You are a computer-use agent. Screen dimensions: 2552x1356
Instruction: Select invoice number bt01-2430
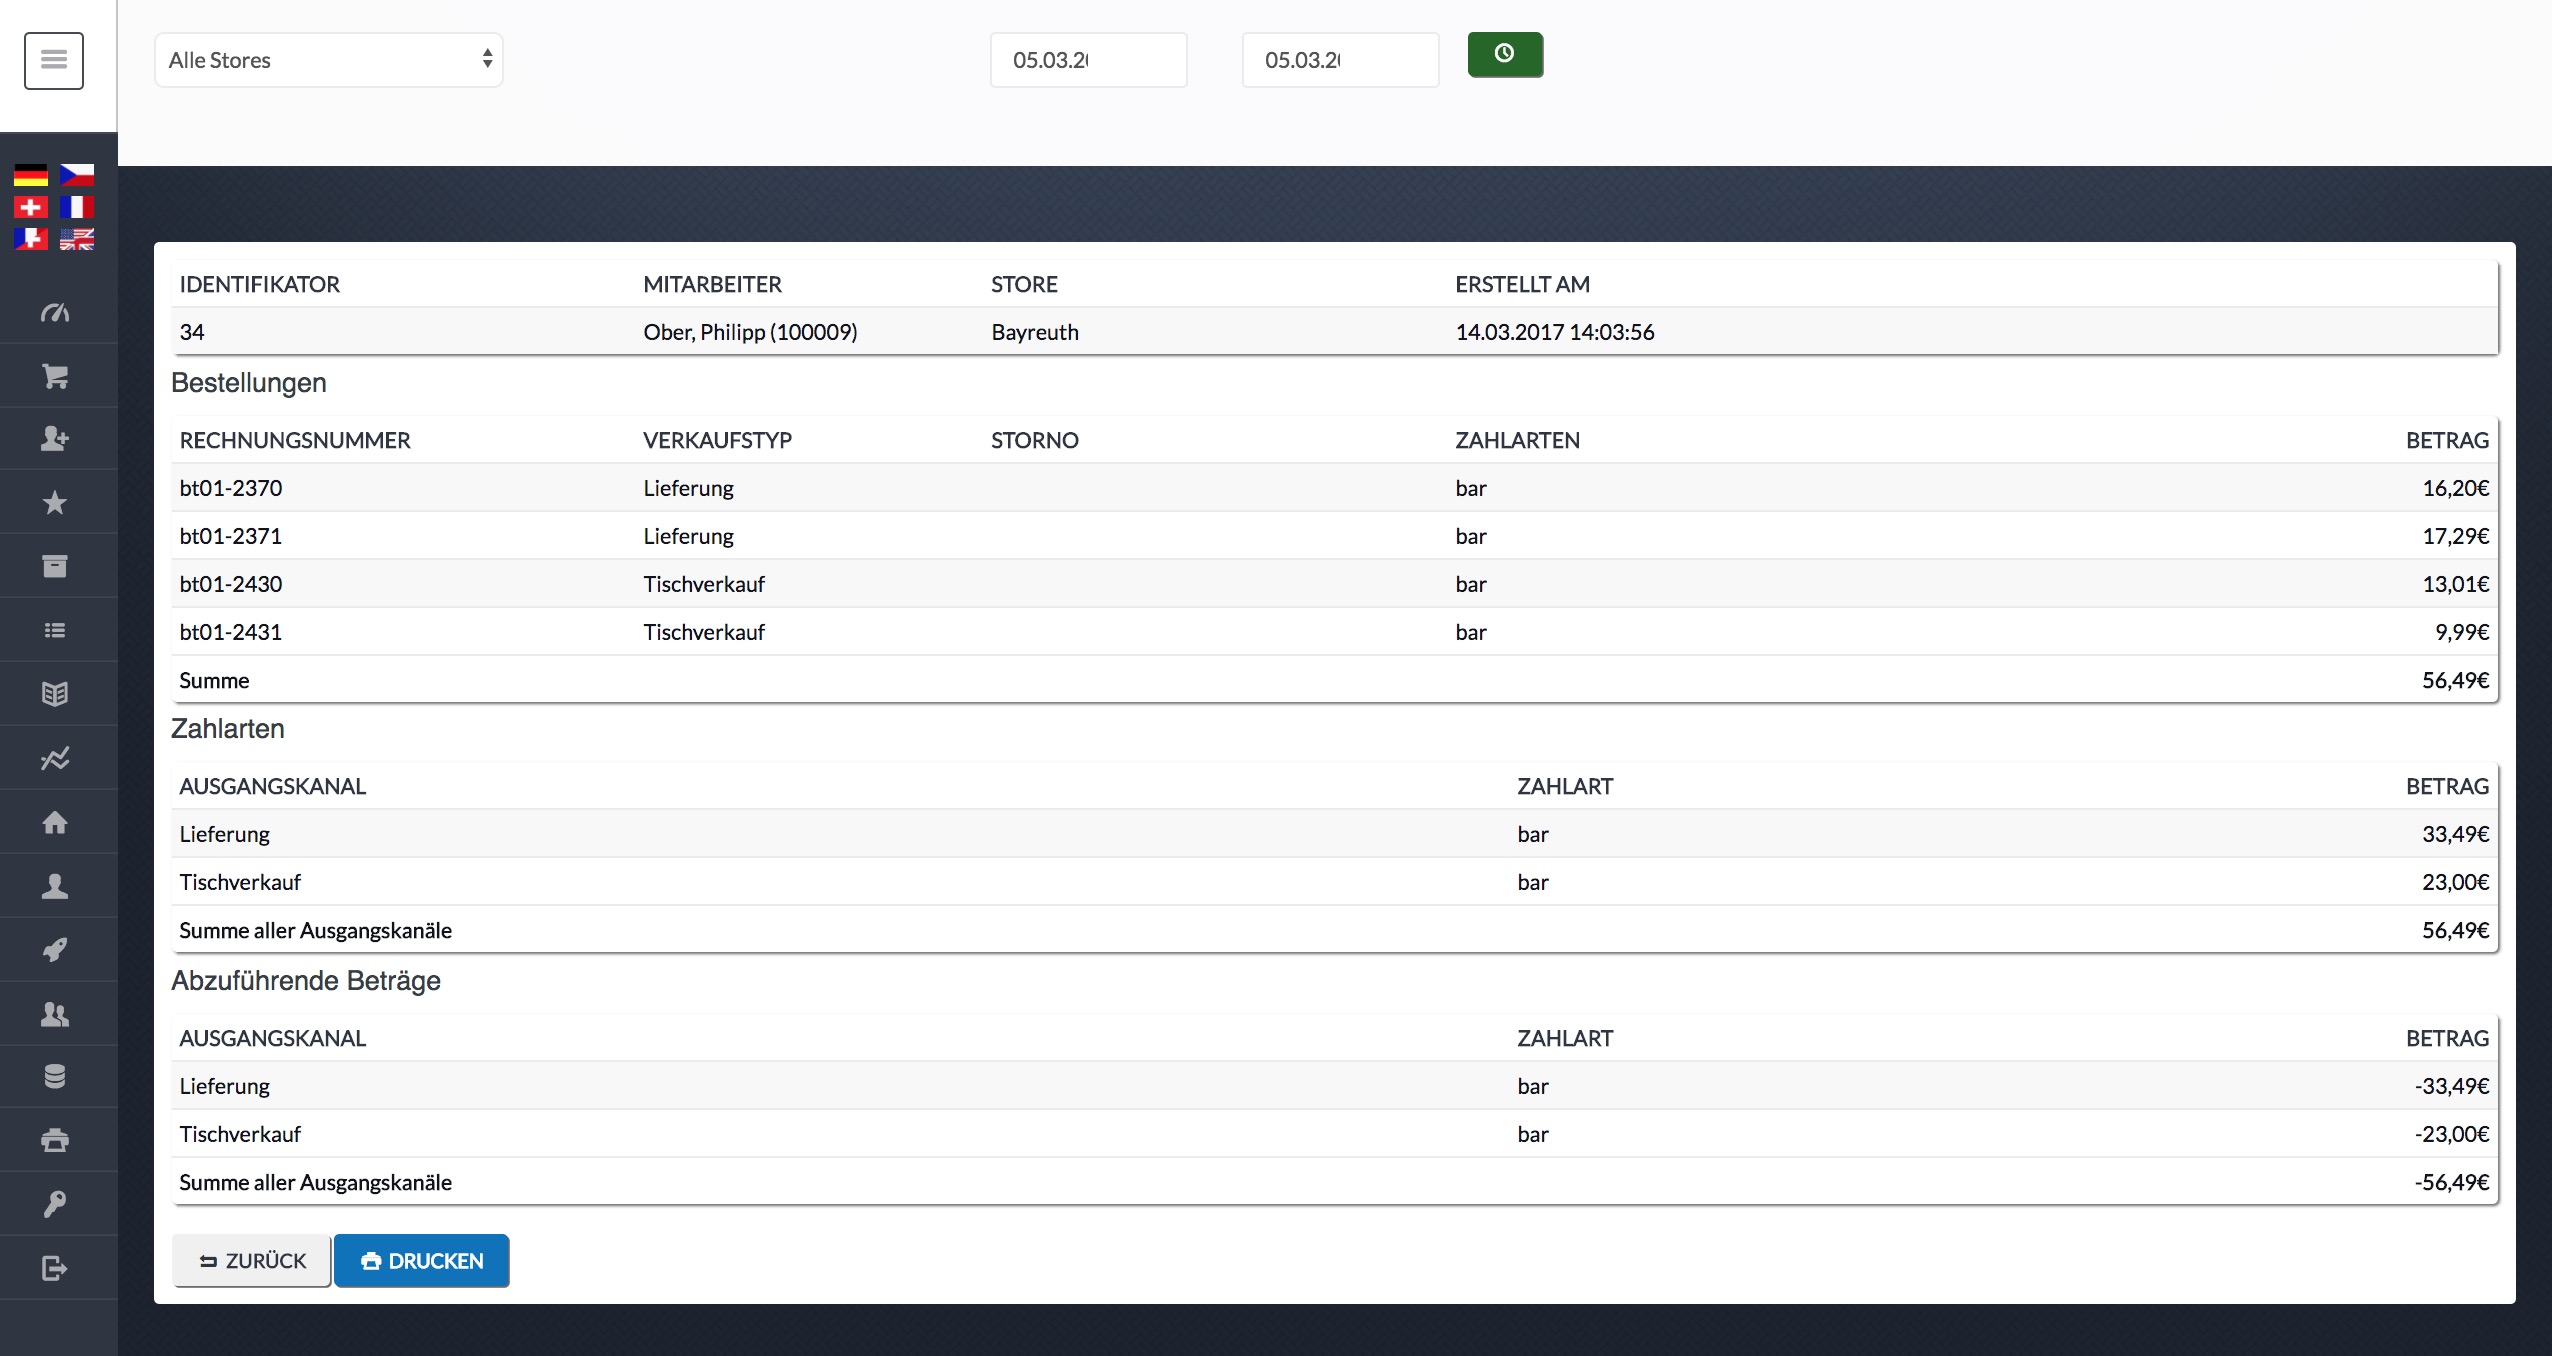tap(231, 584)
